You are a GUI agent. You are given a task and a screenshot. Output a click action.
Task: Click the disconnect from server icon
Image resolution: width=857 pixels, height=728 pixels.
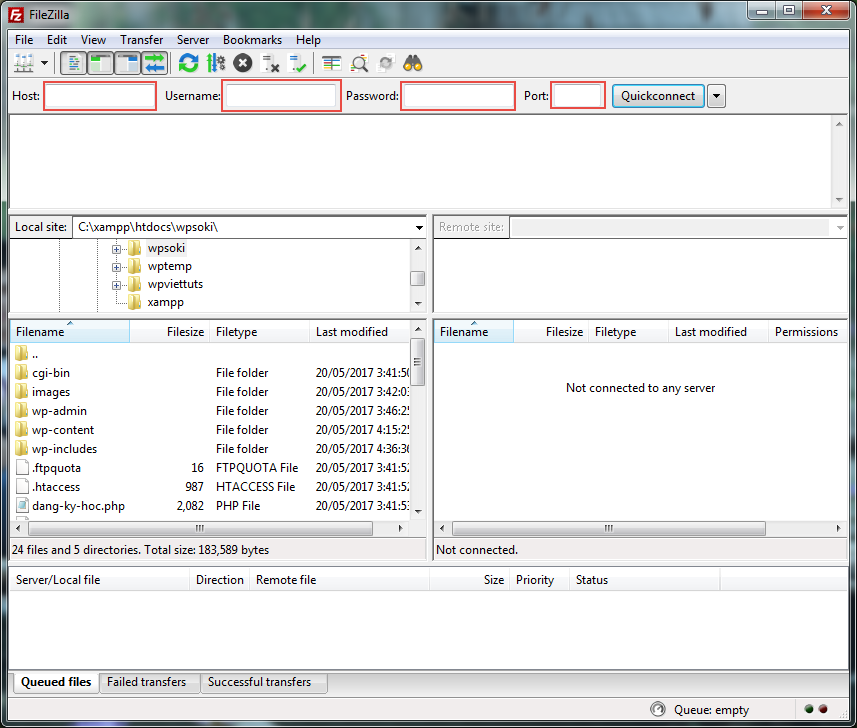[270, 63]
